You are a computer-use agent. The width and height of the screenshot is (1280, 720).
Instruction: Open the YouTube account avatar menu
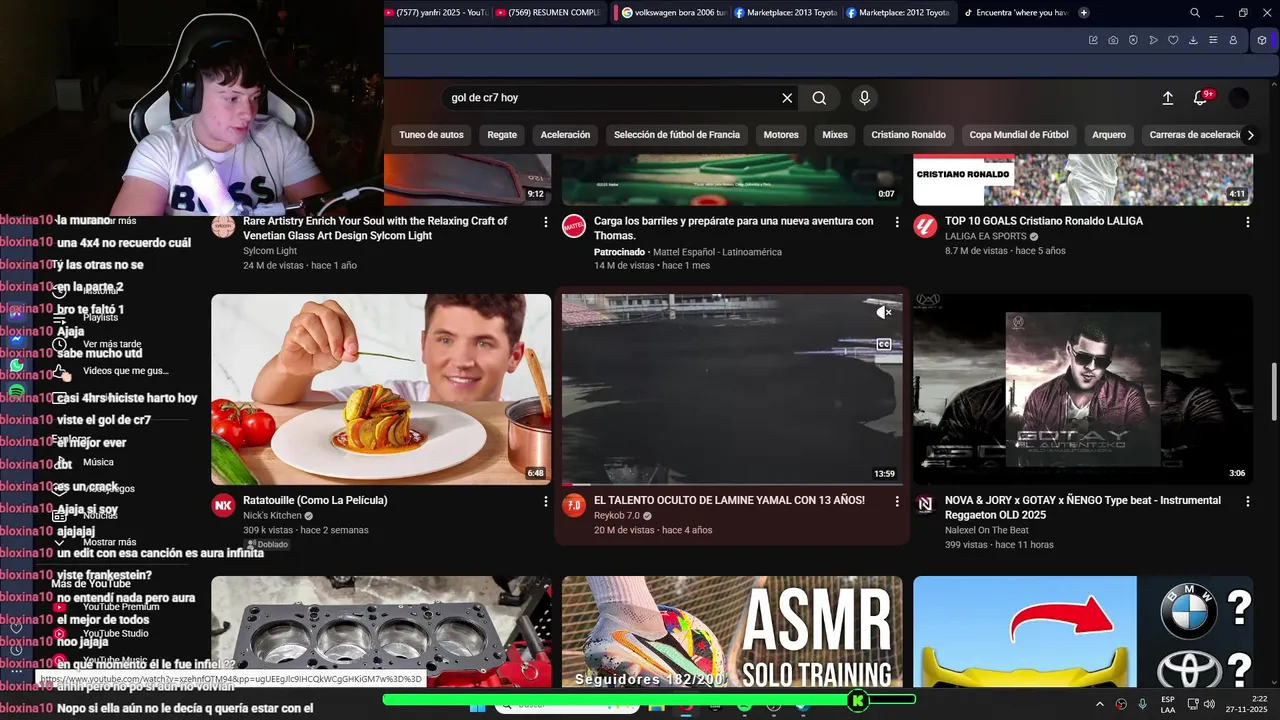[1239, 98]
